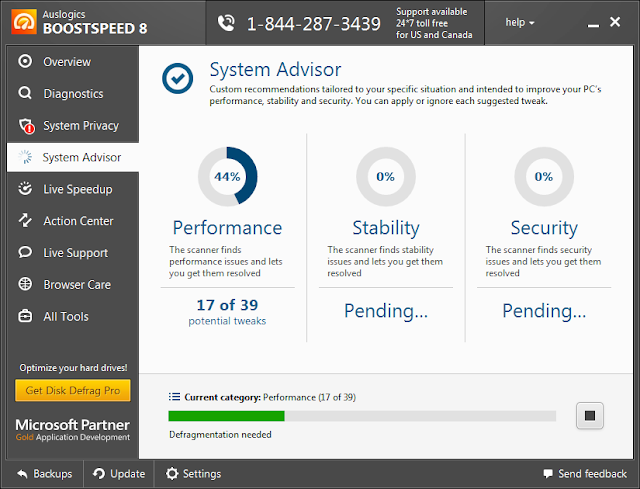Click the Update label in bottom bar
The height and width of the screenshot is (489, 640).
(128, 473)
